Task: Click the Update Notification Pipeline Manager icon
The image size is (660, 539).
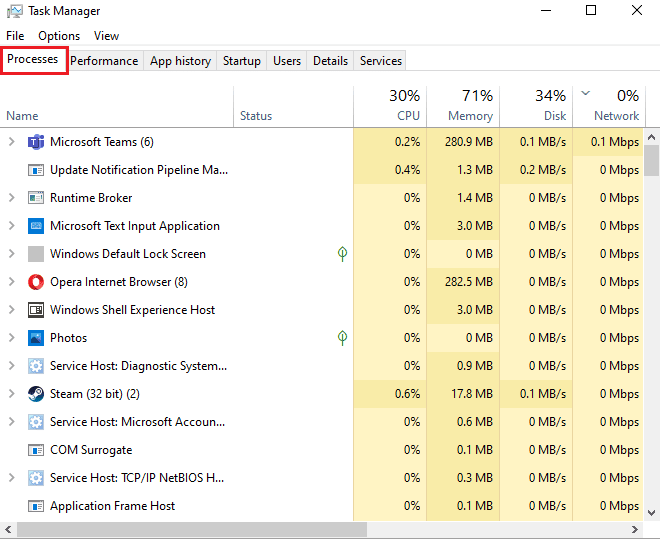Action: 36,170
